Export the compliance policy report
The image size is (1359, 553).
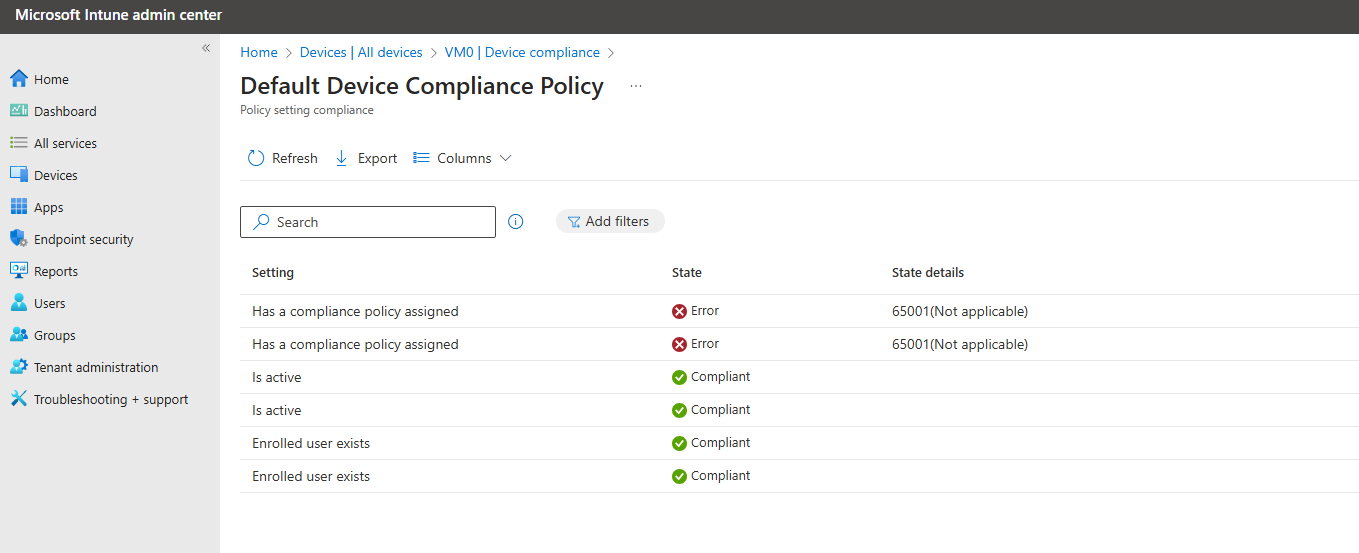coord(366,158)
